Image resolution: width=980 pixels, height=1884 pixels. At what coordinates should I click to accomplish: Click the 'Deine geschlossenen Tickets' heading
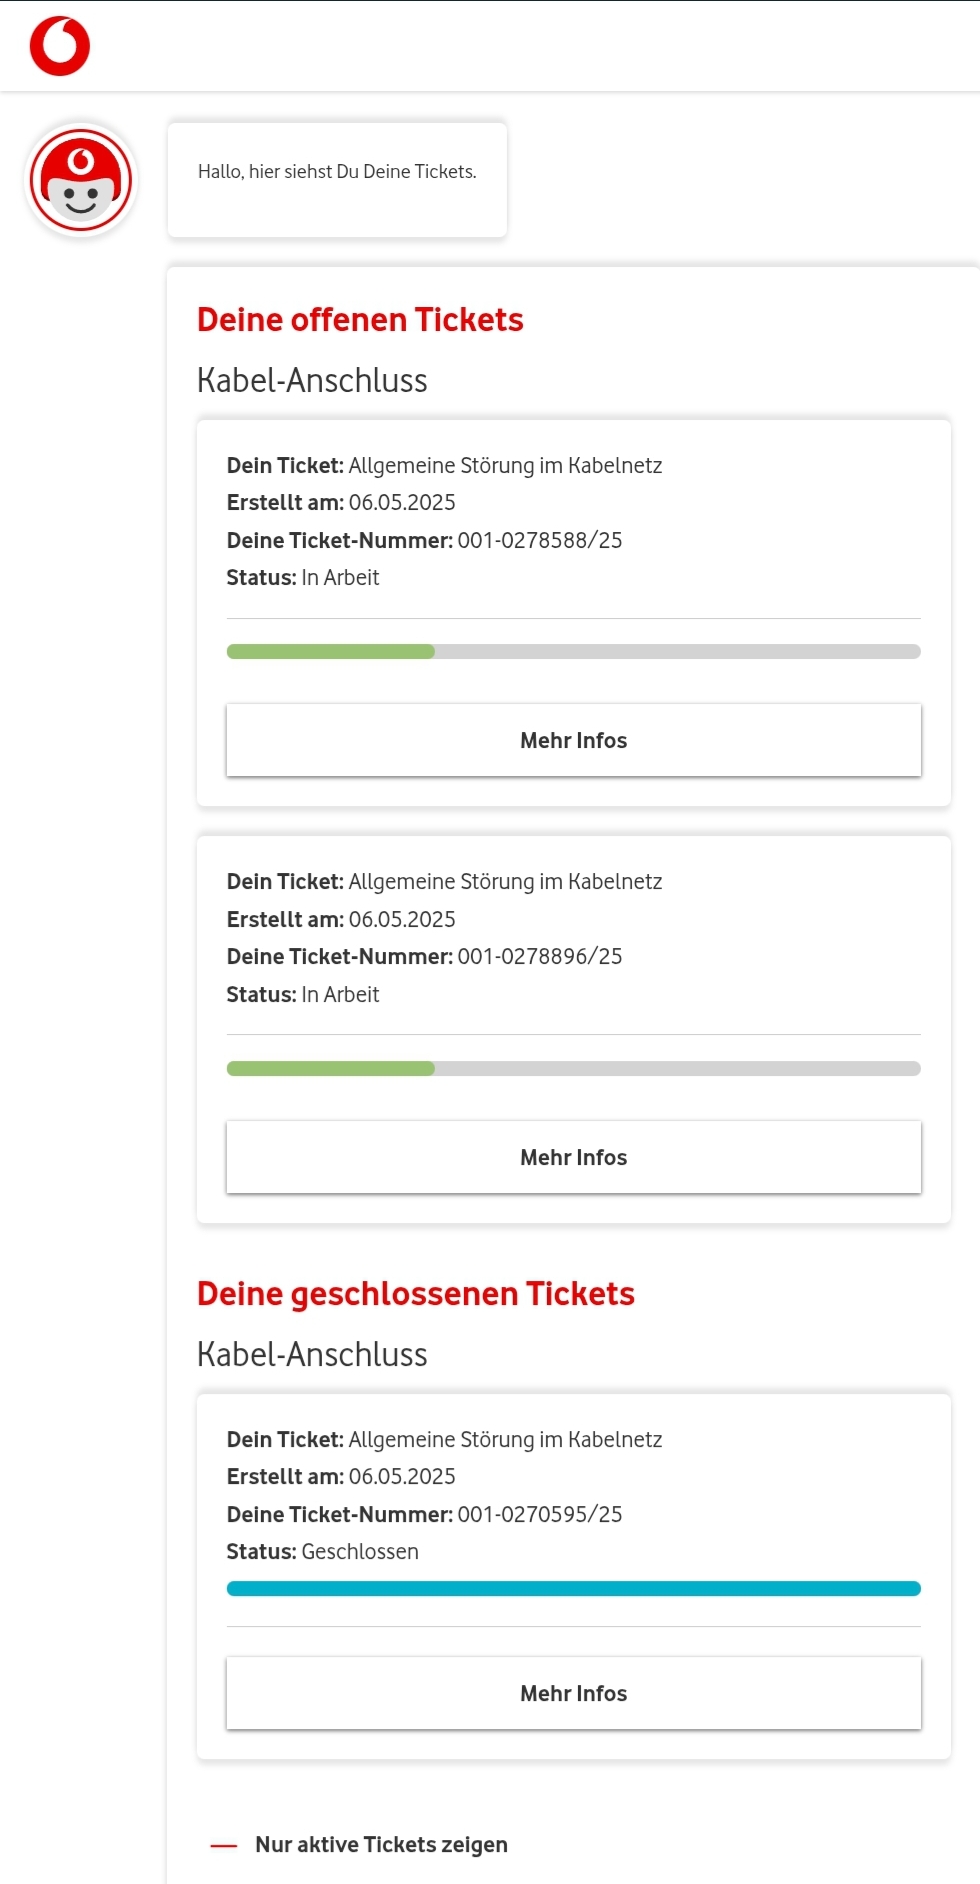[416, 1294]
